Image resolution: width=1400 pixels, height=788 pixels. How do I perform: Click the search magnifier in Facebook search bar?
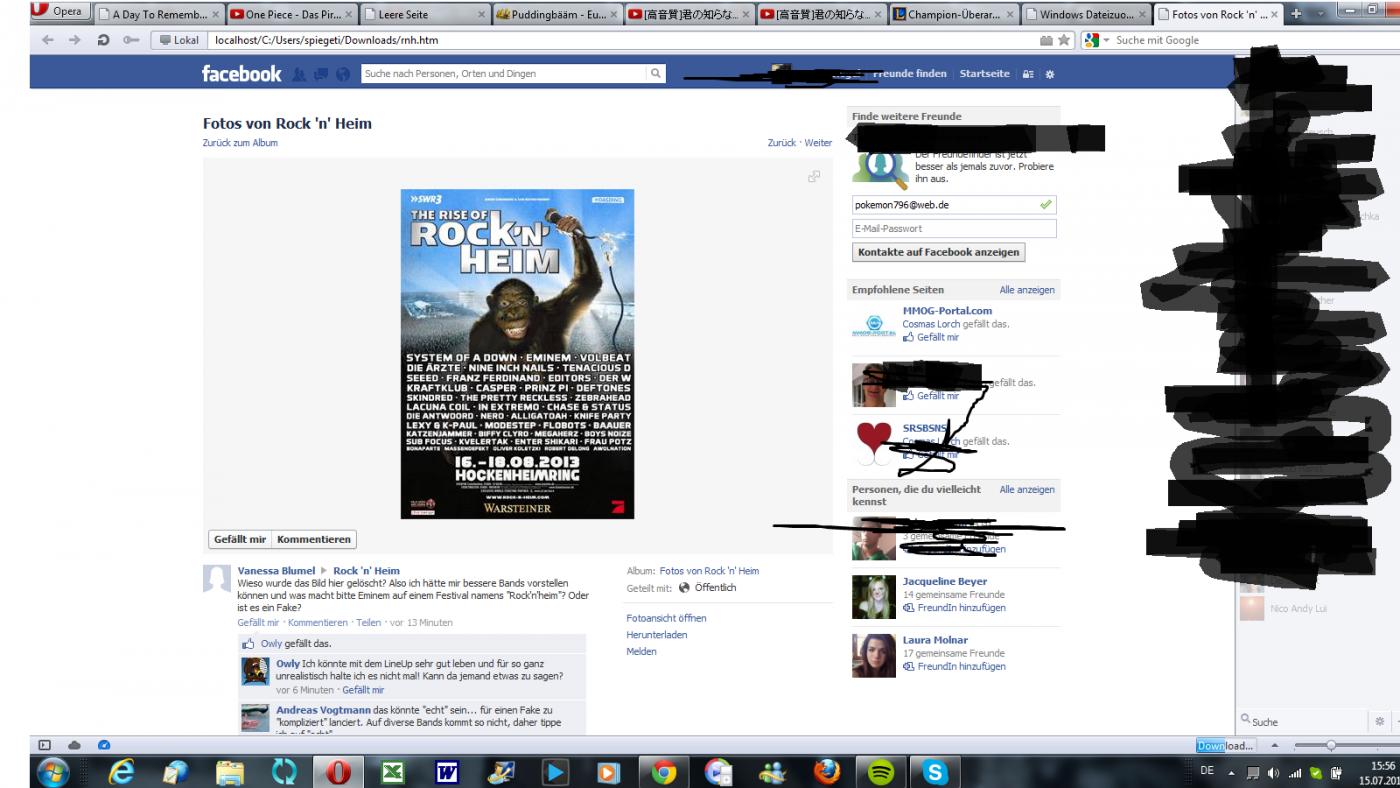tap(655, 73)
